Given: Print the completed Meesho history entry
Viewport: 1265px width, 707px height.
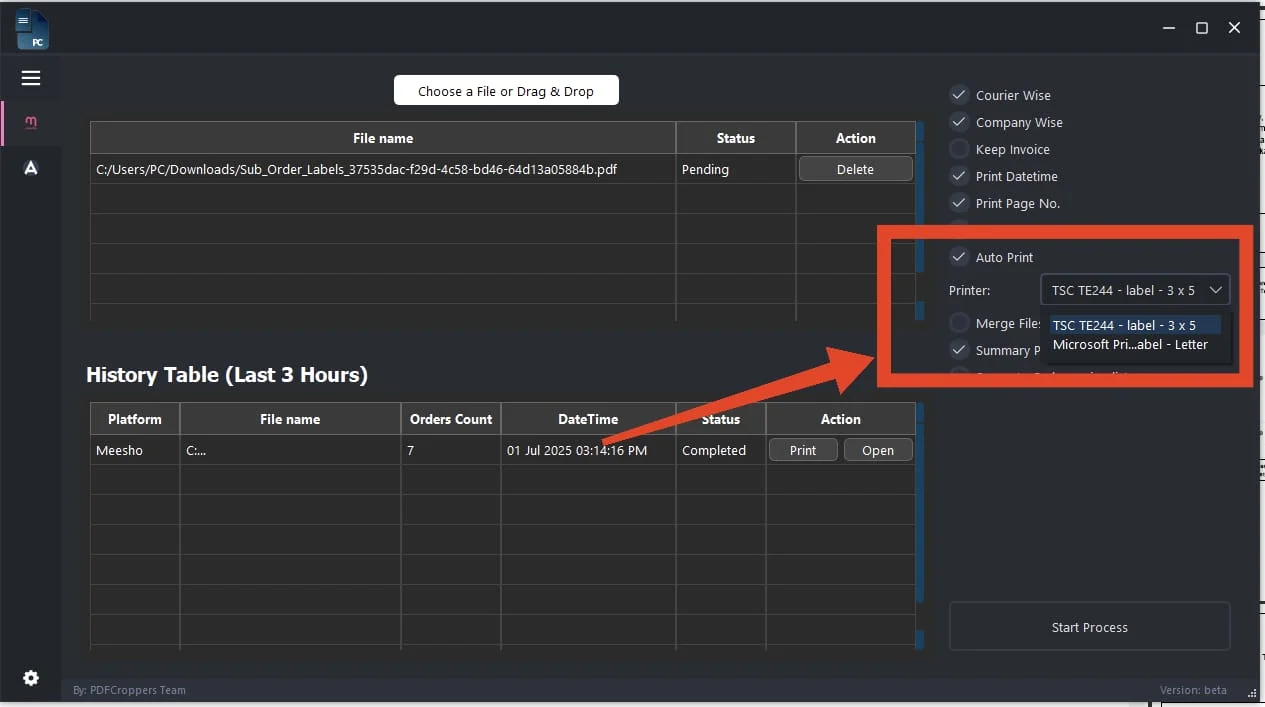Looking at the screenshot, I should click(x=802, y=450).
